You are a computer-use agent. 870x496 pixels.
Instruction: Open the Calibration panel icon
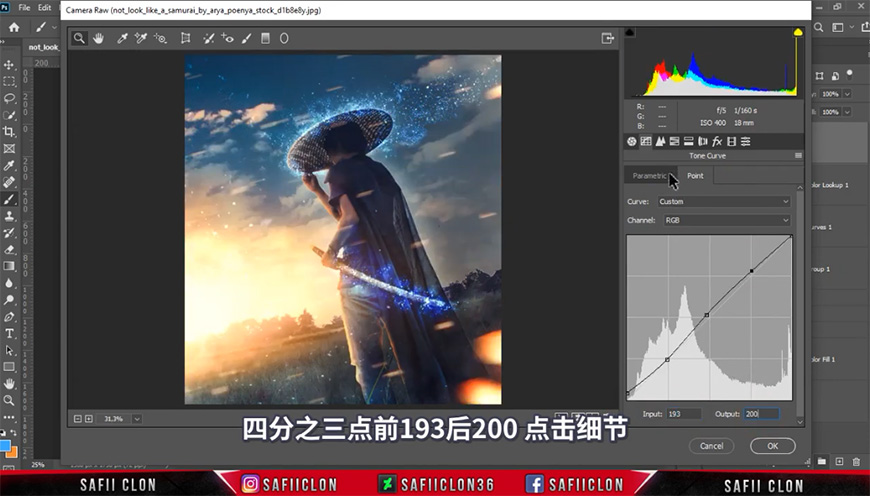pyautogui.click(x=731, y=141)
